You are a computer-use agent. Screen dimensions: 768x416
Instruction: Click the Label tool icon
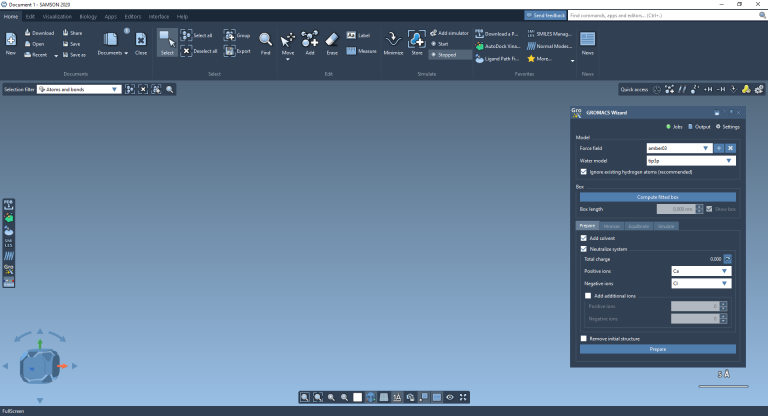click(351, 35)
